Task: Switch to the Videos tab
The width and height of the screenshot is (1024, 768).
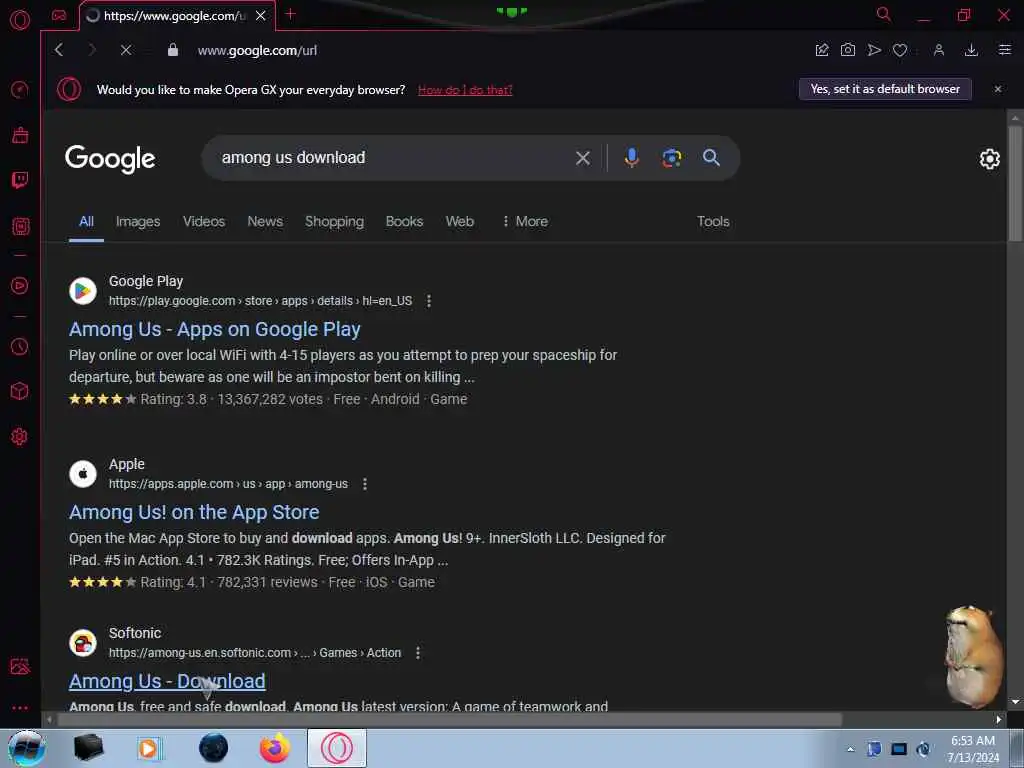Action: [204, 221]
